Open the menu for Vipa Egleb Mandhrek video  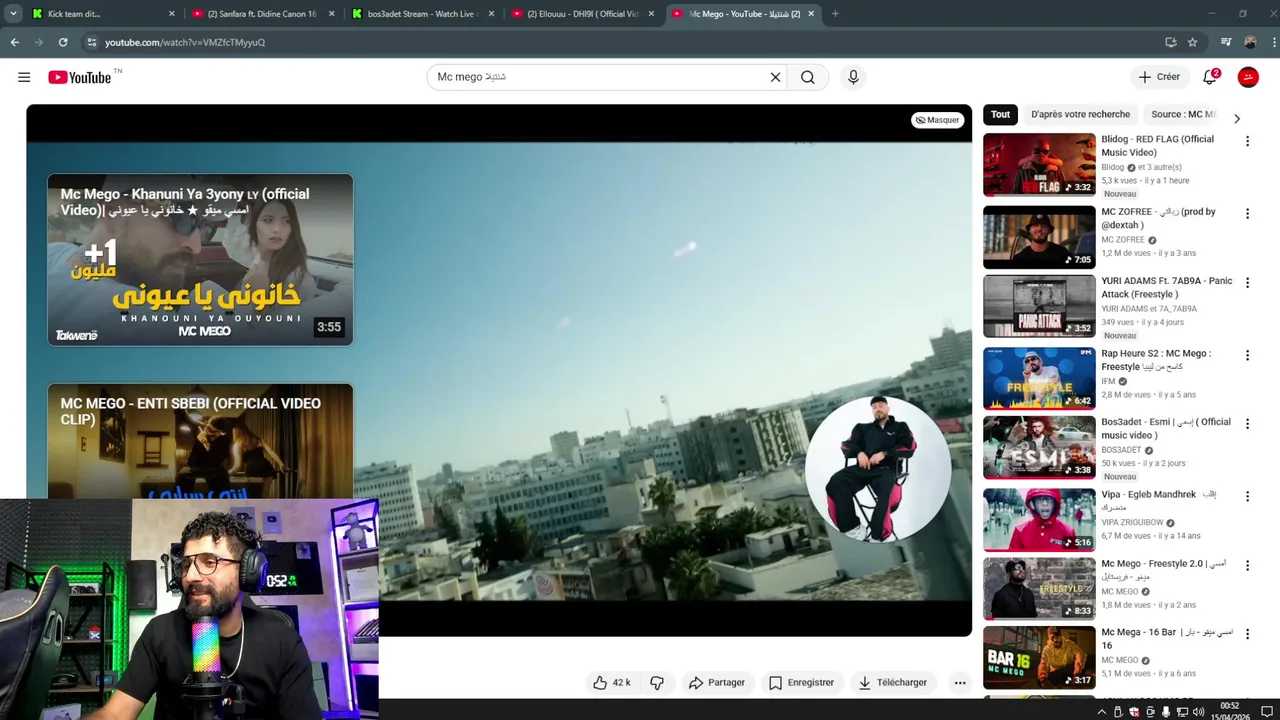pos(1247,496)
